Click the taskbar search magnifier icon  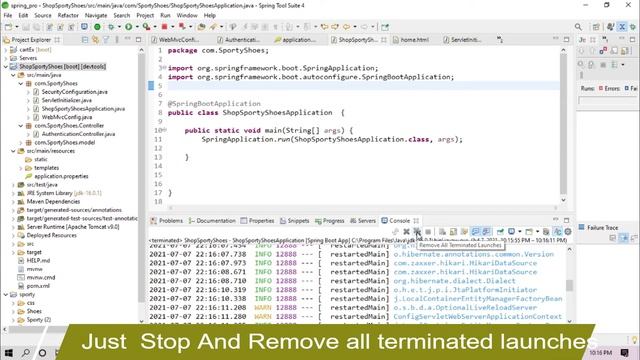pyautogui.click(x=26, y=352)
